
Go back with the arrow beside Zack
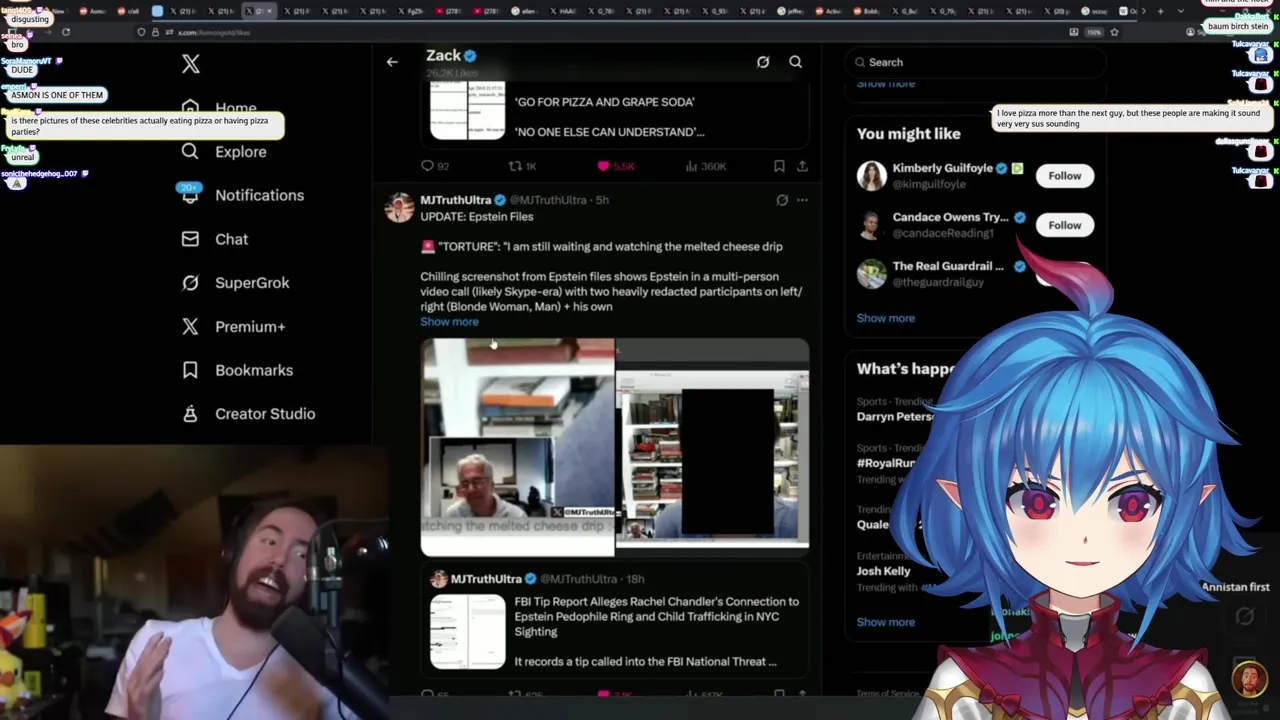tap(392, 62)
